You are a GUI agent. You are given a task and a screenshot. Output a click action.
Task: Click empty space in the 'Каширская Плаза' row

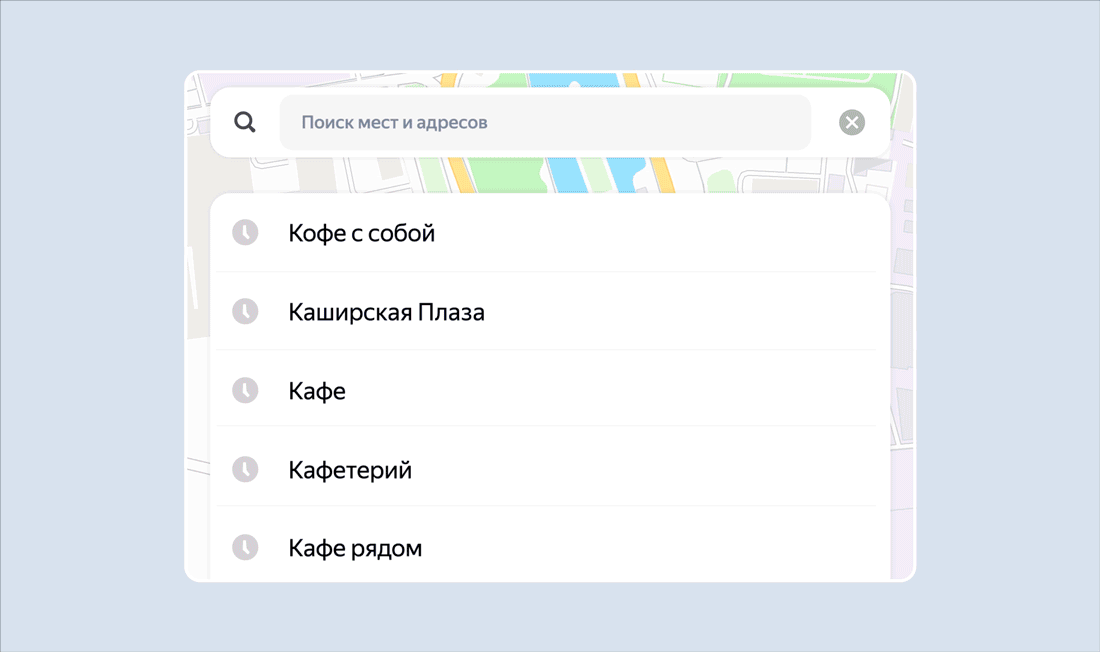[680, 312]
